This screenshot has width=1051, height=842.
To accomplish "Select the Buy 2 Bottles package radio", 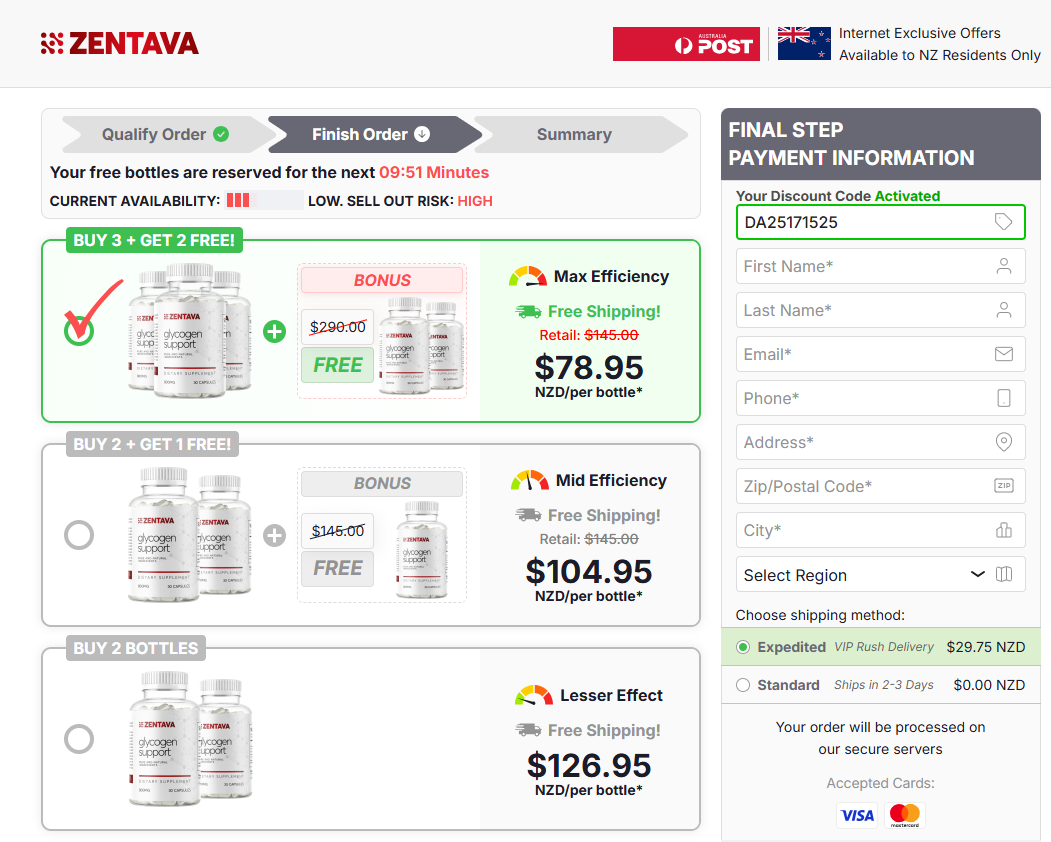I will click(x=79, y=739).
